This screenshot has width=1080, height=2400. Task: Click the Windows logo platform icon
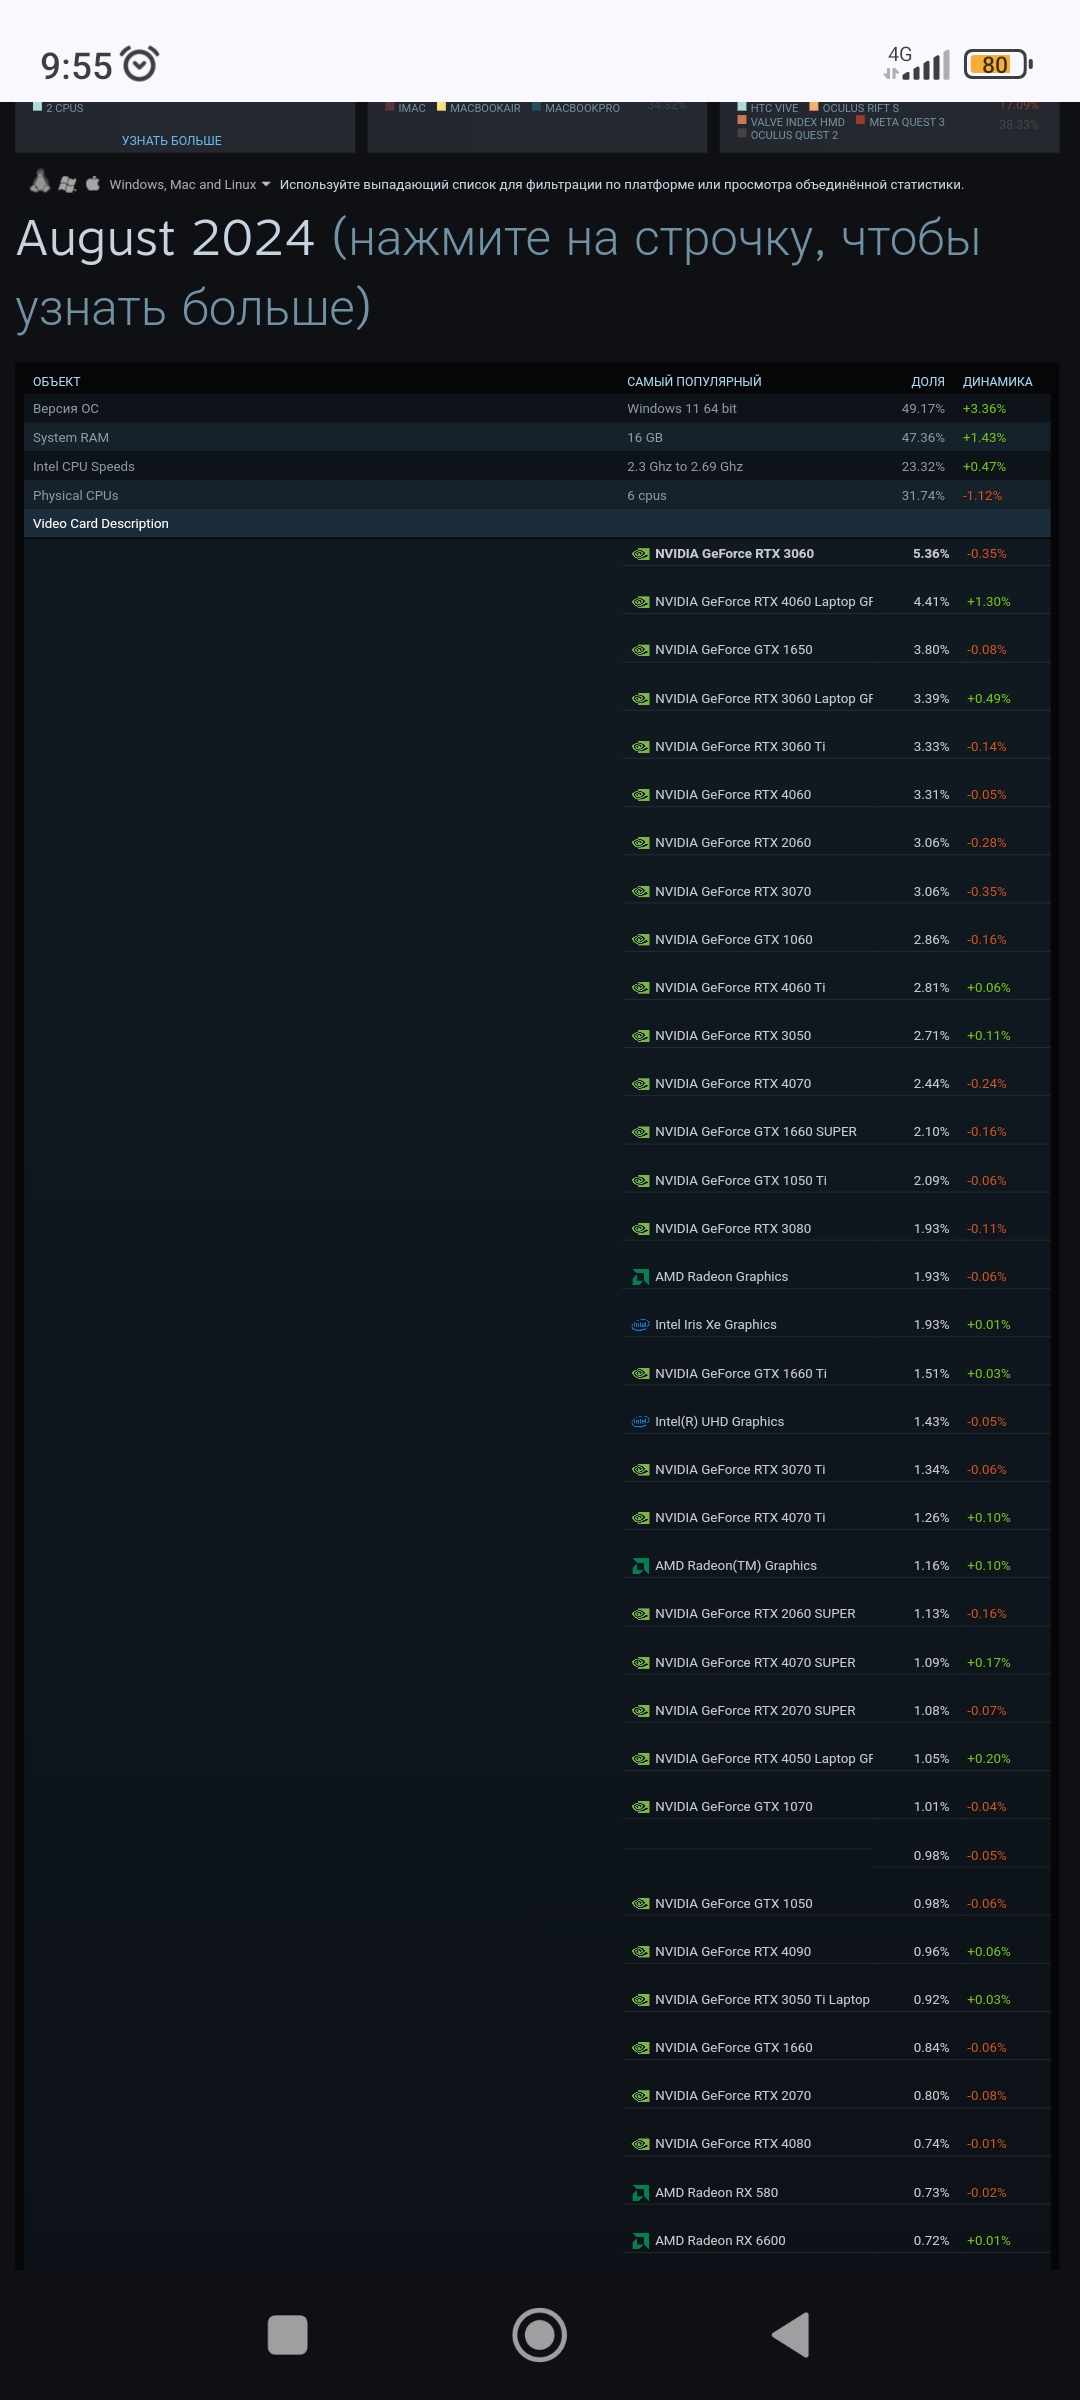click(x=67, y=184)
